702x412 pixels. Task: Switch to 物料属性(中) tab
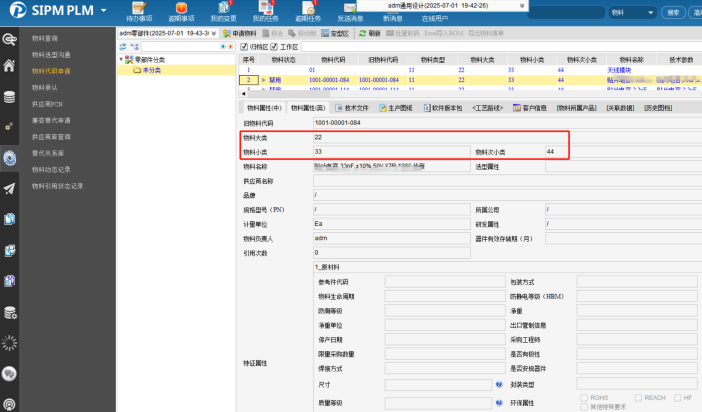pyautogui.click(x=264, y=108)
